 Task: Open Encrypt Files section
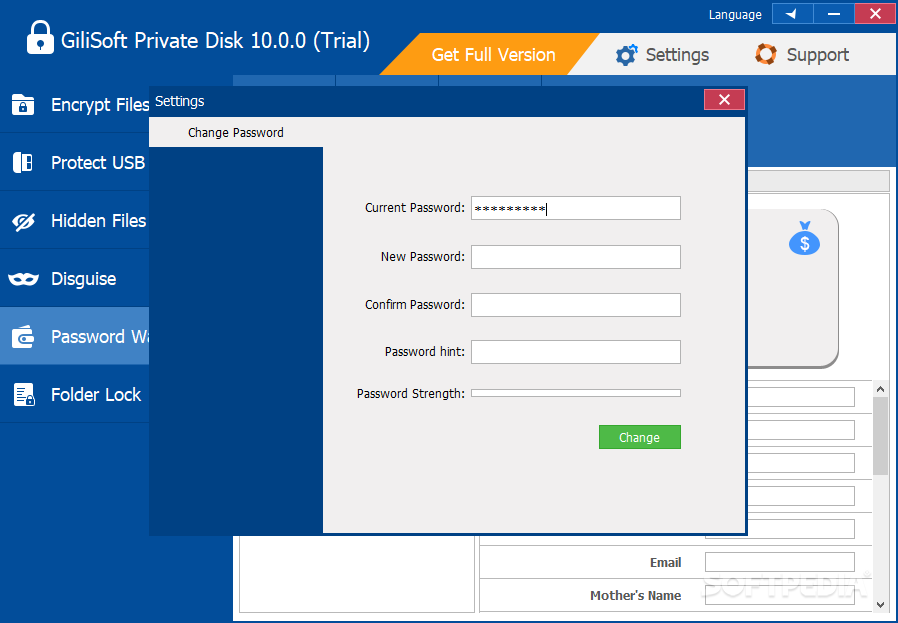(74, 105)
